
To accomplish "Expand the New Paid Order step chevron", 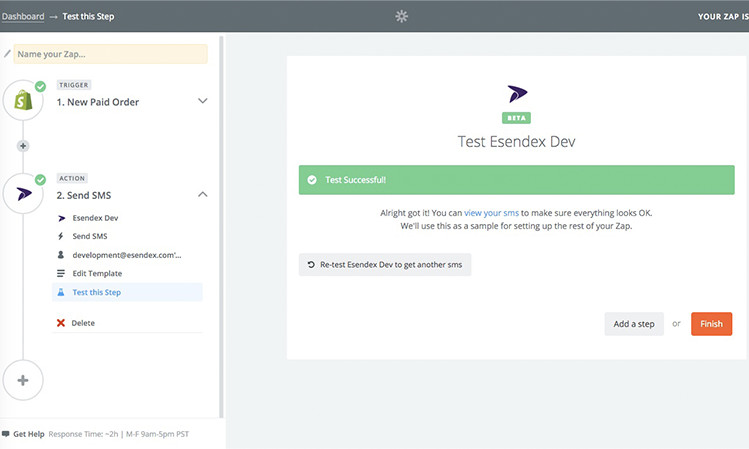I will click(x=203, y=101).
